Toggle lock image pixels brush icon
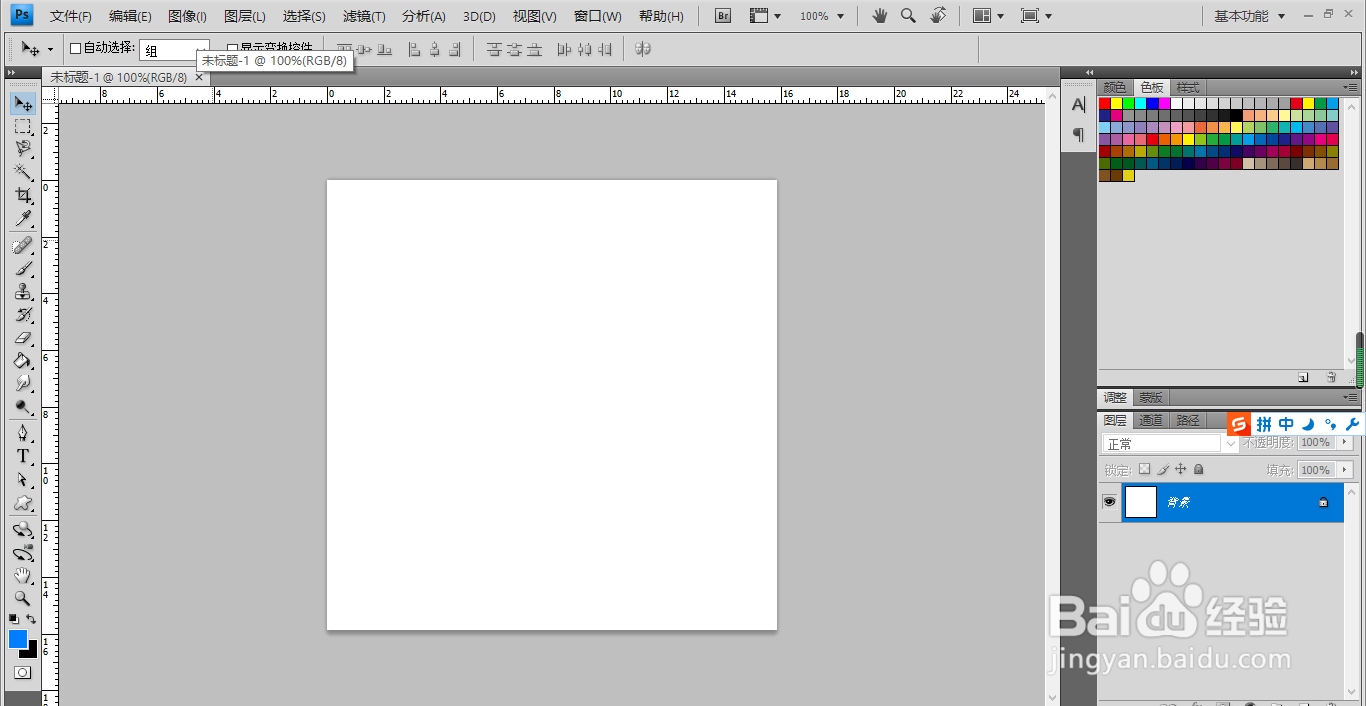Image resolution: width=1366 pixels, height=706 pixels. 1163,469
